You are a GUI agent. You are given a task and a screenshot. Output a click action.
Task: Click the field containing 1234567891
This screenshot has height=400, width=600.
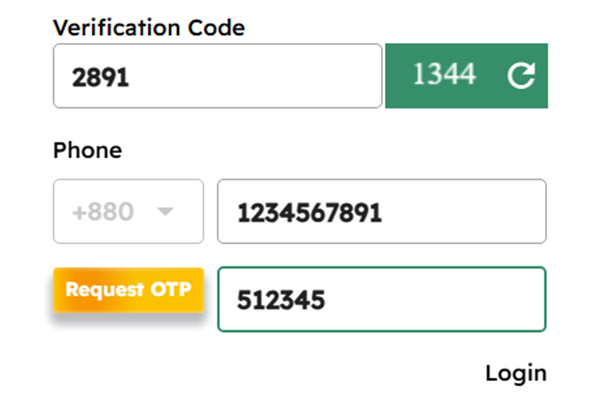pyautogui.click(x=381, y=211)
